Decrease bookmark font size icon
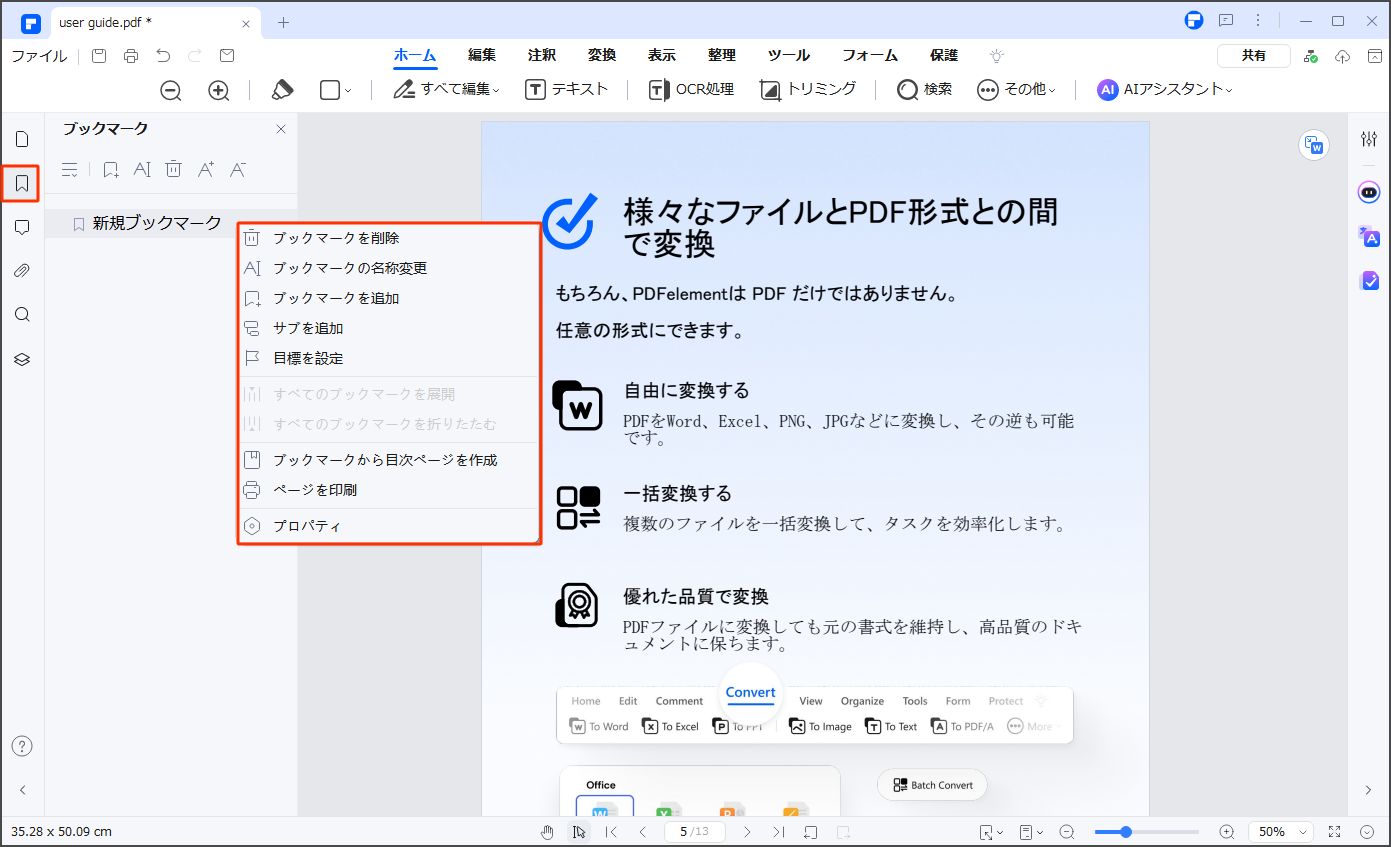The height and width of the screenshot is (847, 1391). pos(238,170)
